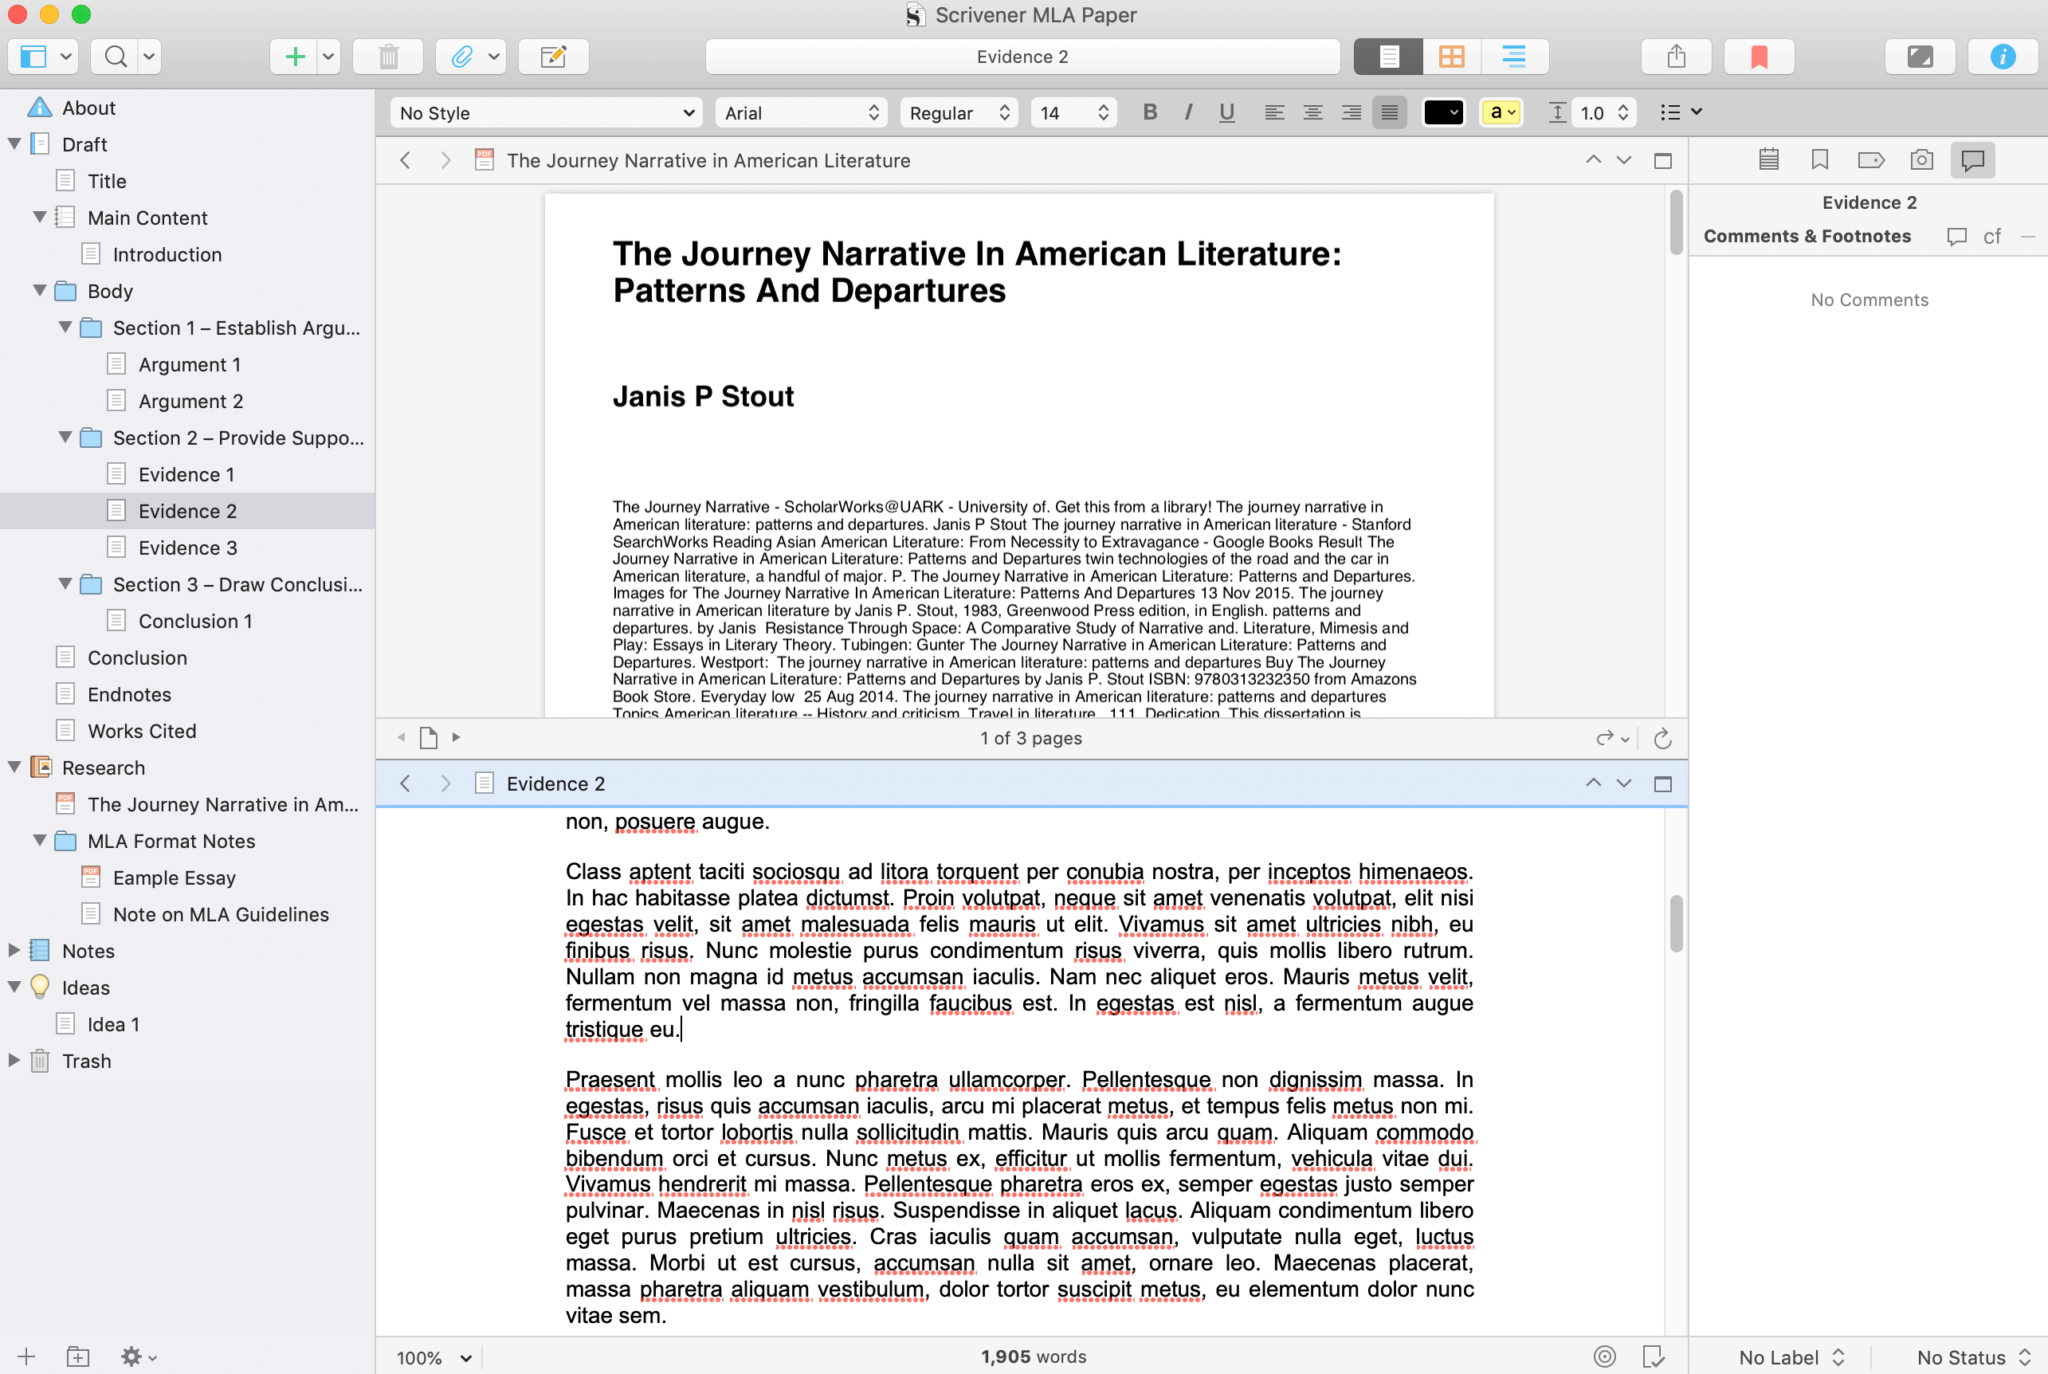Click the red bookmark toolbar icon

[1759, 56]
